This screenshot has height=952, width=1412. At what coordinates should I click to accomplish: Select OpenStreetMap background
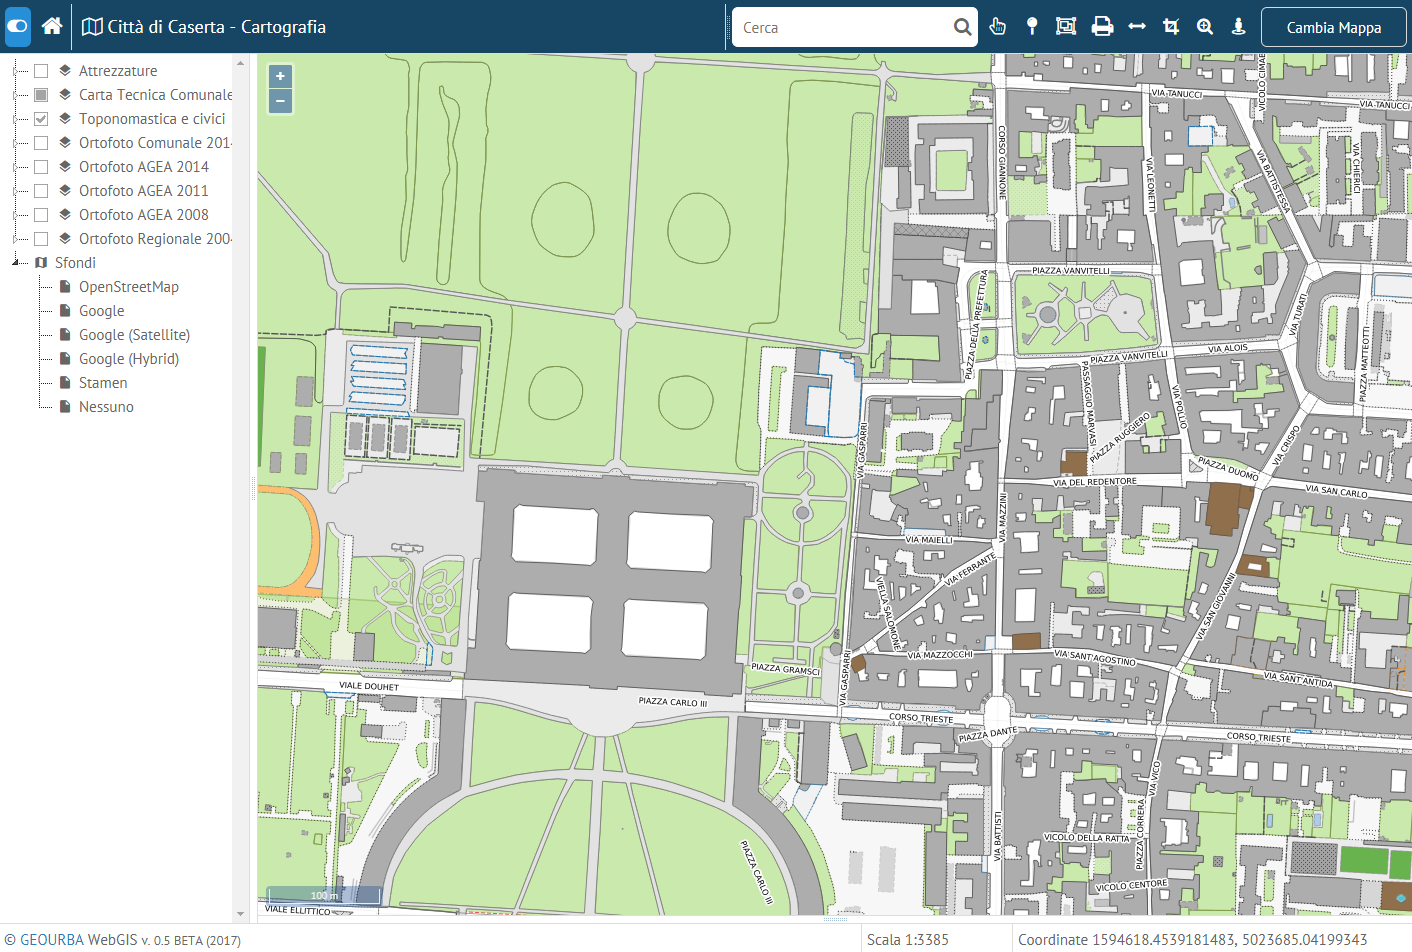pos(129,287)
